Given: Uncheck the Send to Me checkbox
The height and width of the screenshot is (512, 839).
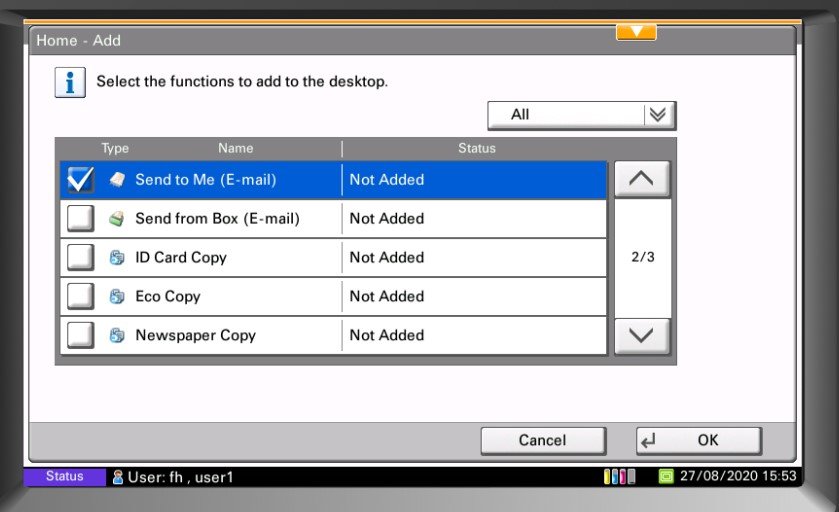Looking at the screenshot, I should click(80, 180).
